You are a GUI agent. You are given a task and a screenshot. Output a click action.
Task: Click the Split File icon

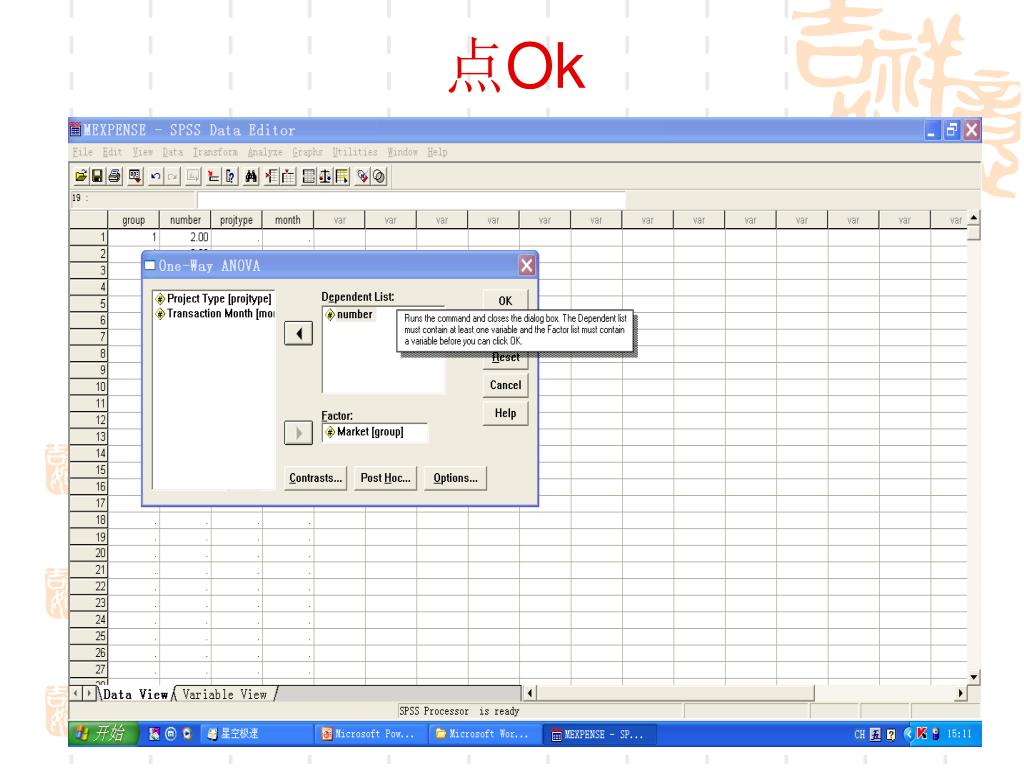click(x=309, y=176)
